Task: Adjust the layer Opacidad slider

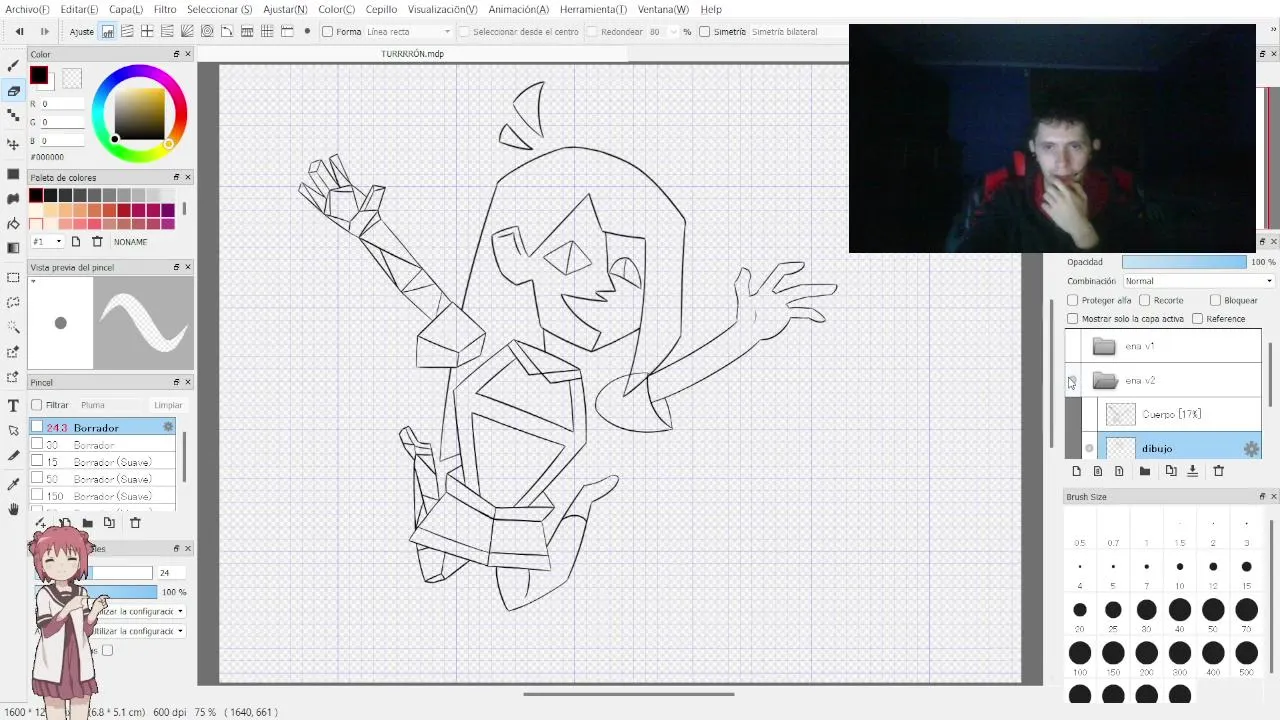Action: [1184, 262]
